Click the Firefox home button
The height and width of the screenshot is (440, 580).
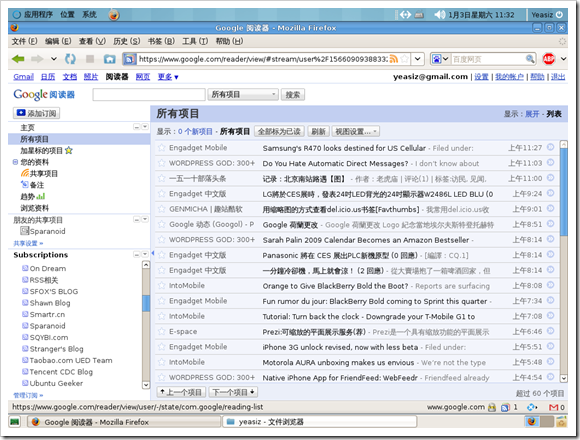(109, 58)
